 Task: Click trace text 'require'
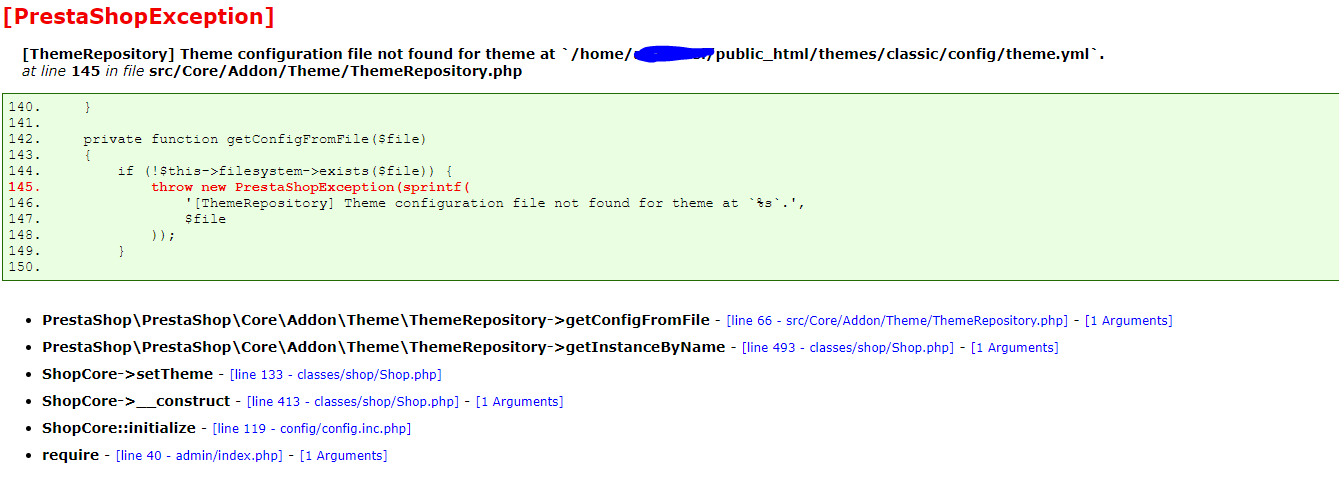coord(70,455)
